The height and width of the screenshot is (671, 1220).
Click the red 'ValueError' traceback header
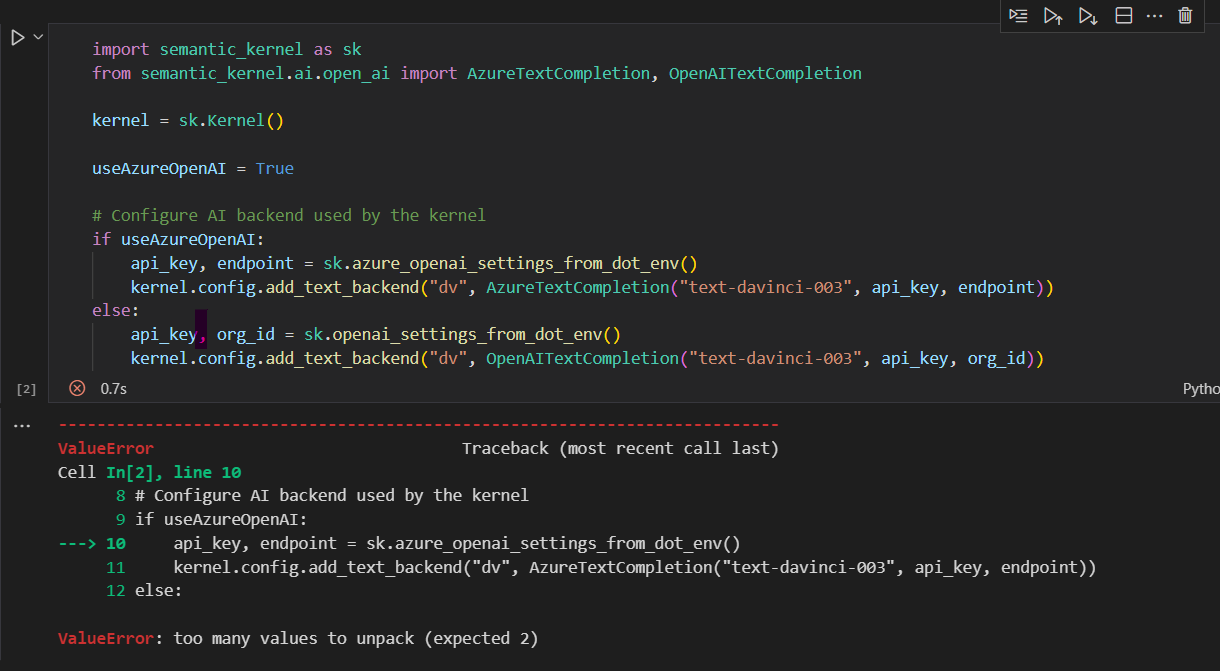tap(106, 448)
